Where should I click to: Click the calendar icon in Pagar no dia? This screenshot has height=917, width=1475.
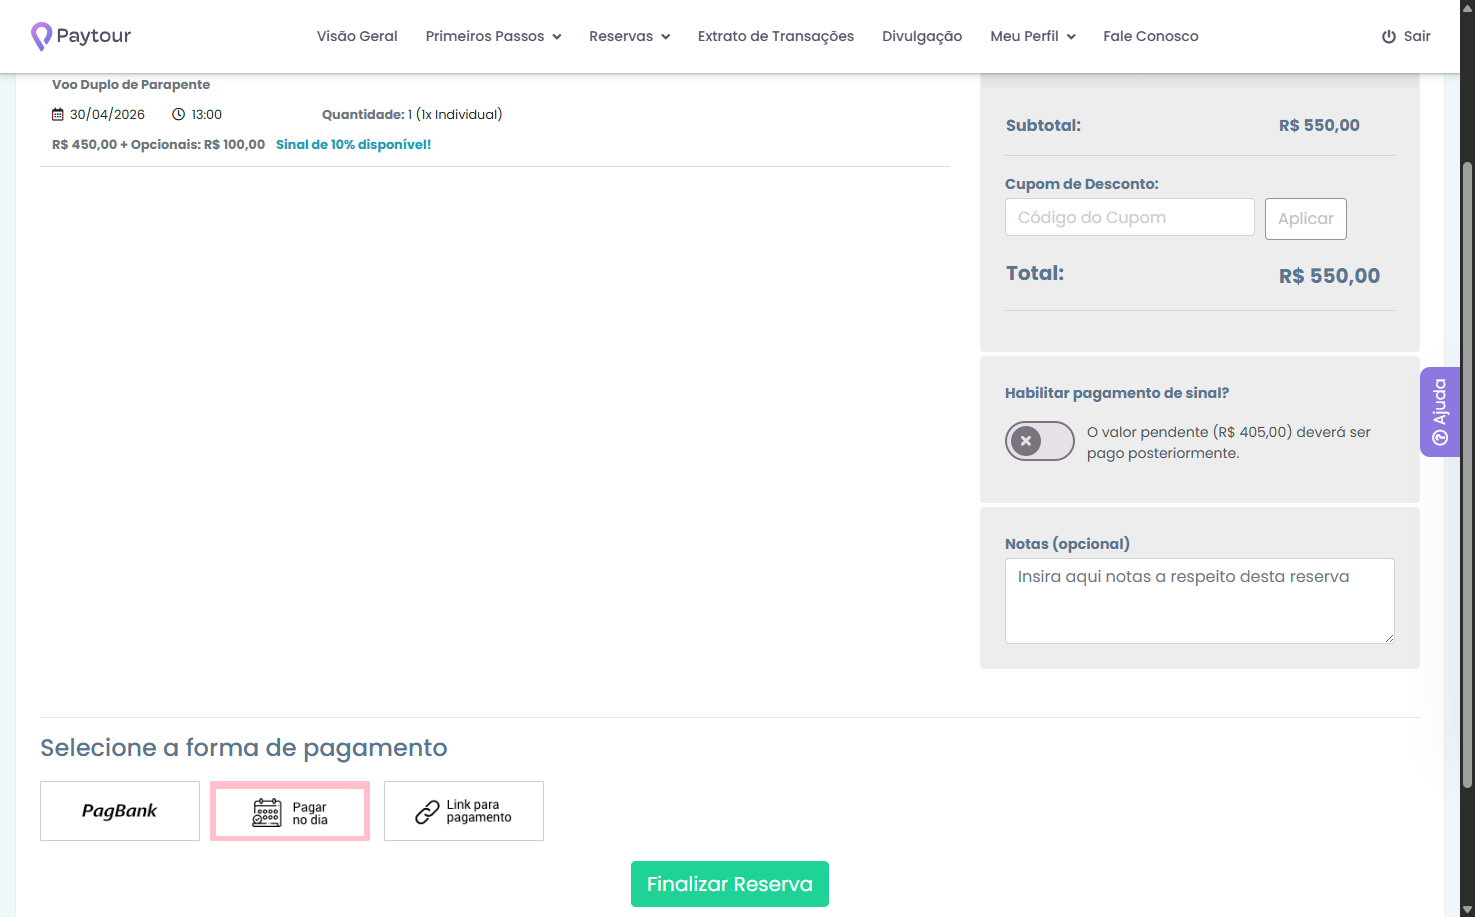[267, 812]
